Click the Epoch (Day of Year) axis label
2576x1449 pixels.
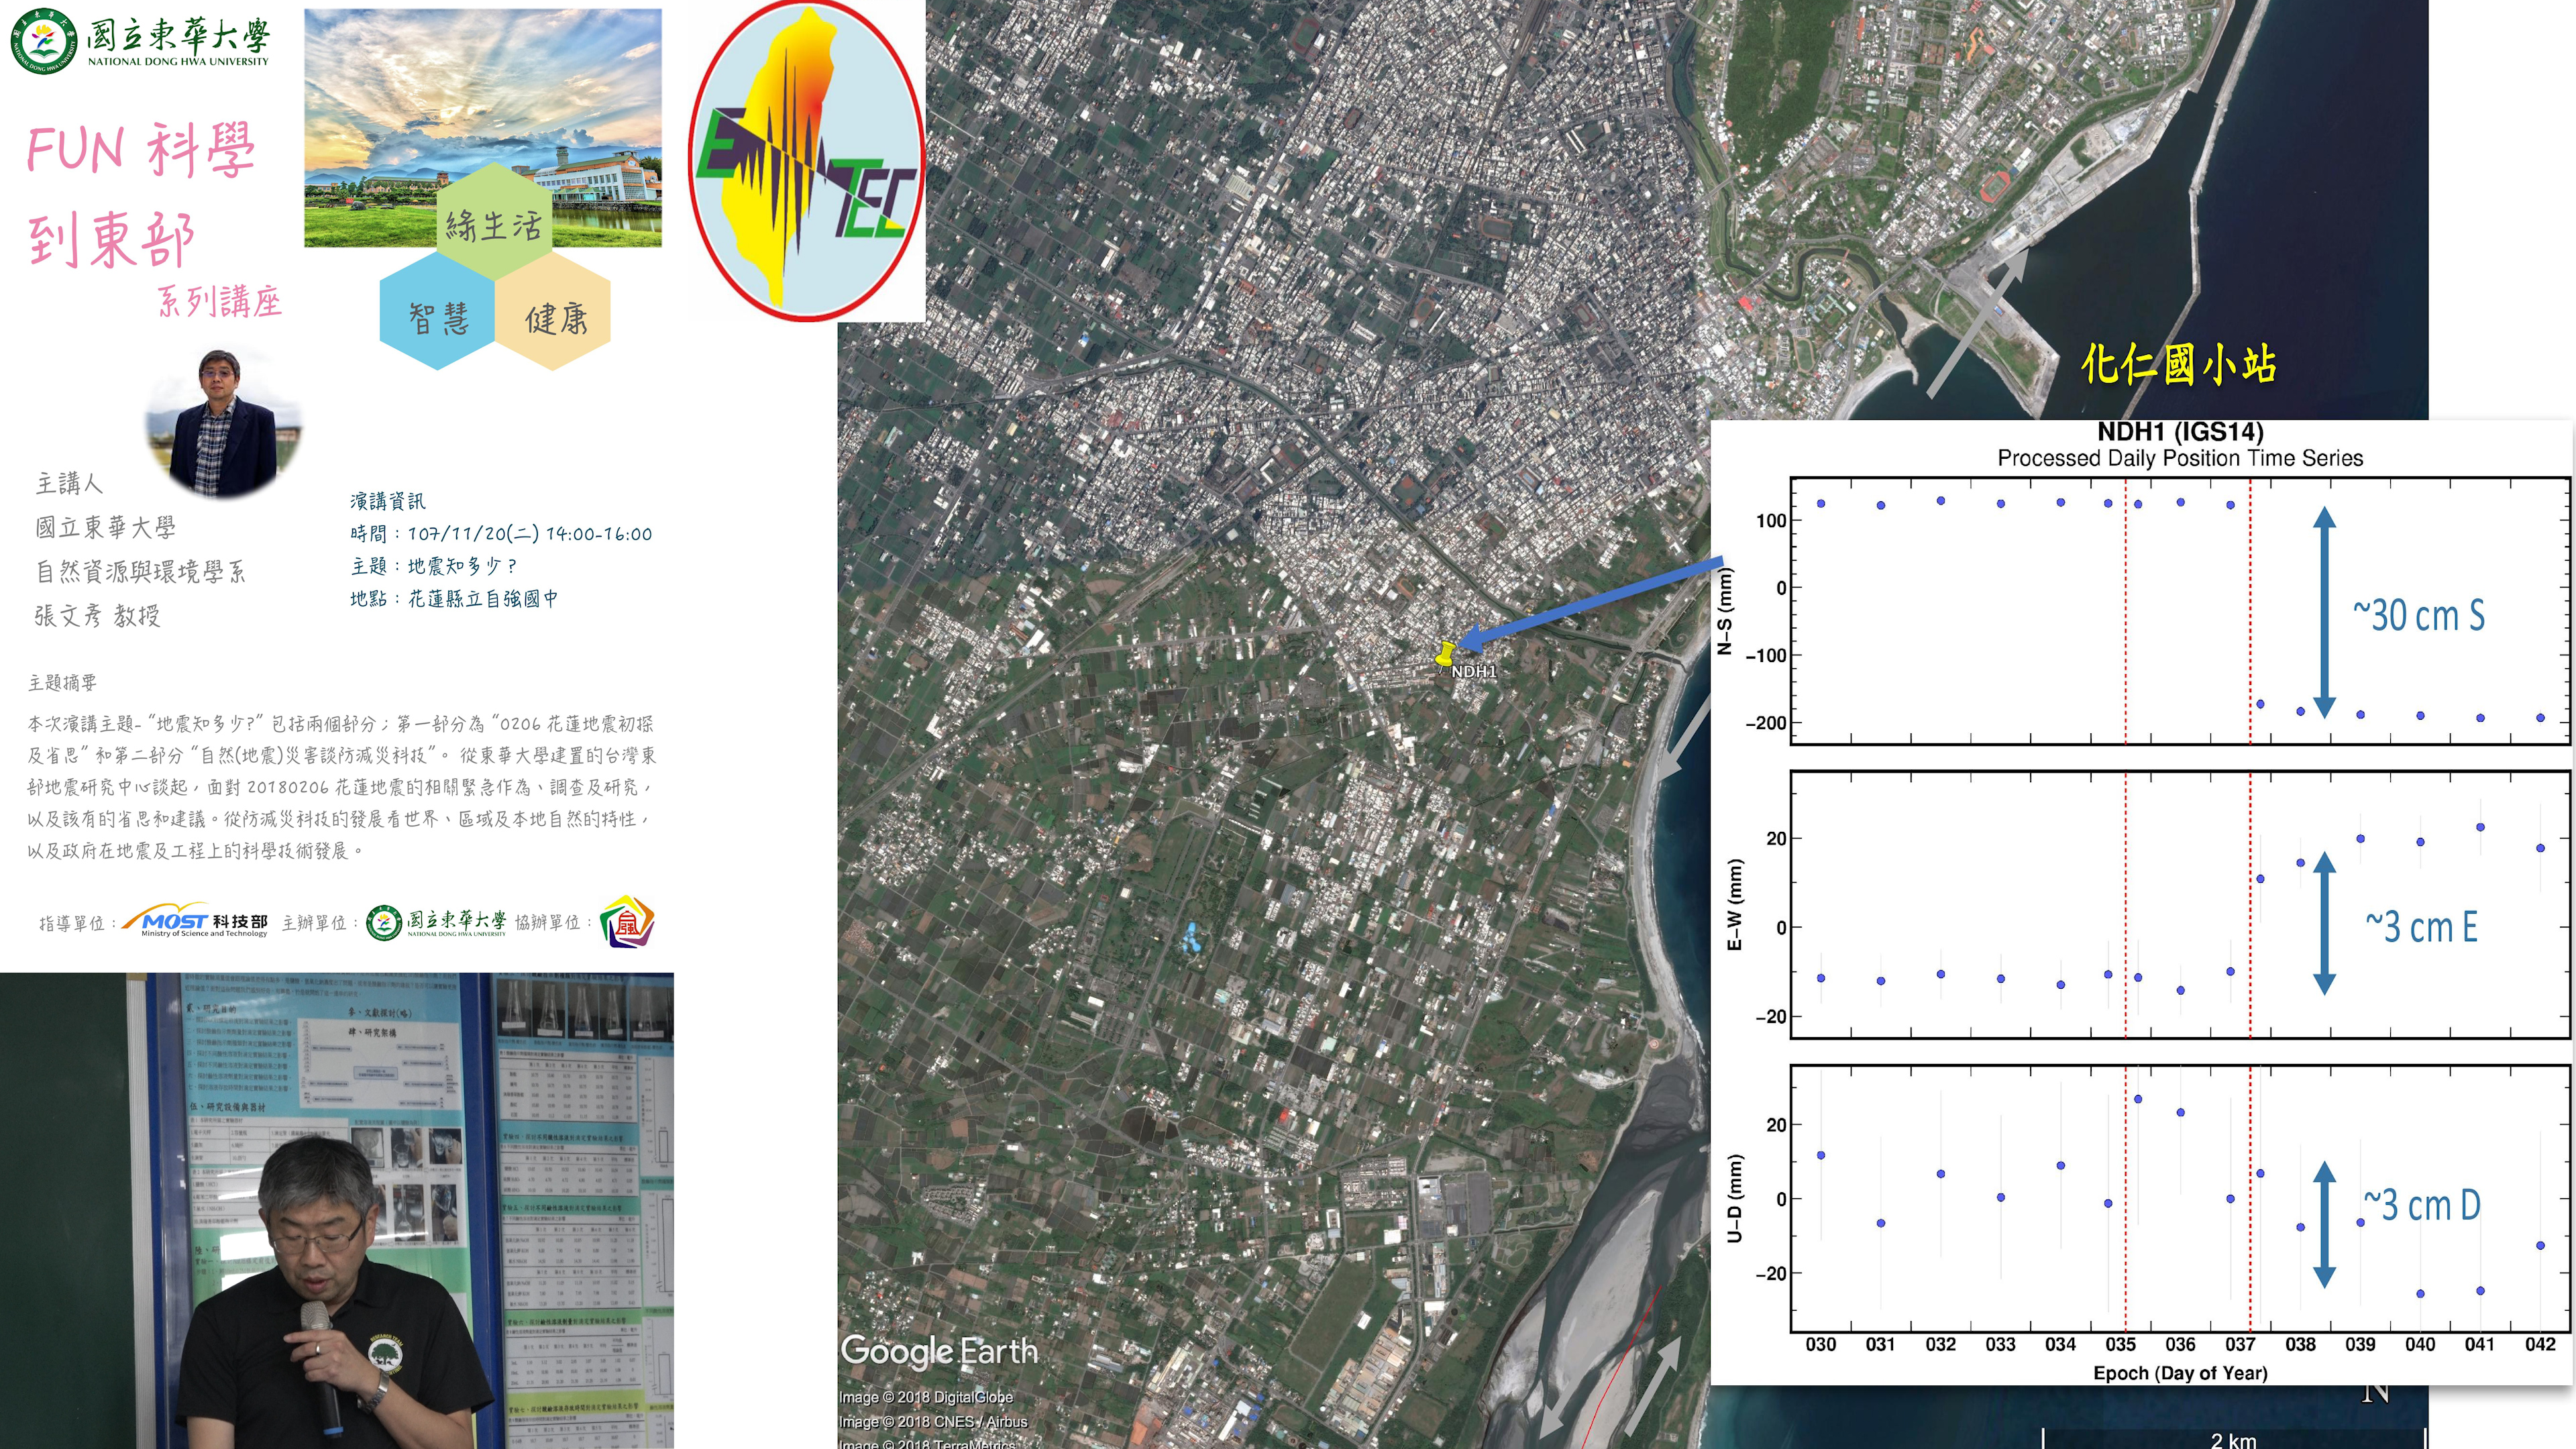tap(2180, 1373)
